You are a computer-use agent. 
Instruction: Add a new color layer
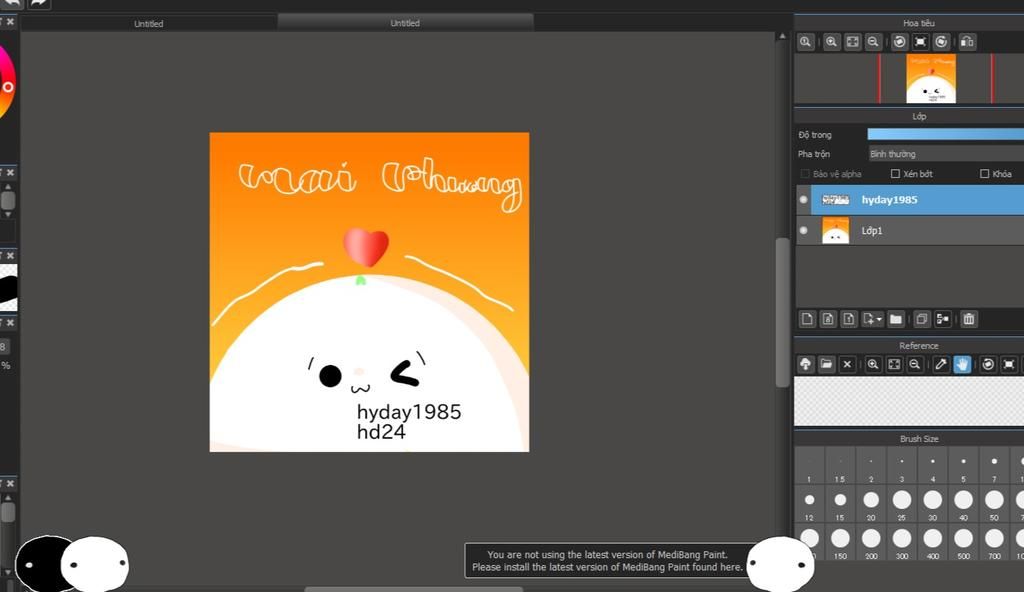[807, 319]
